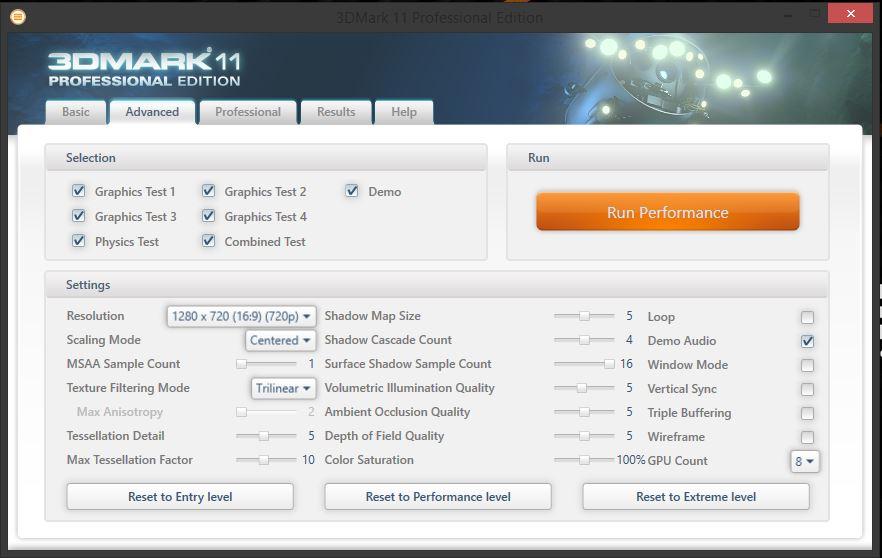Open the Help tab
This screenshot has width=882, height=558.
coord(404,112)
